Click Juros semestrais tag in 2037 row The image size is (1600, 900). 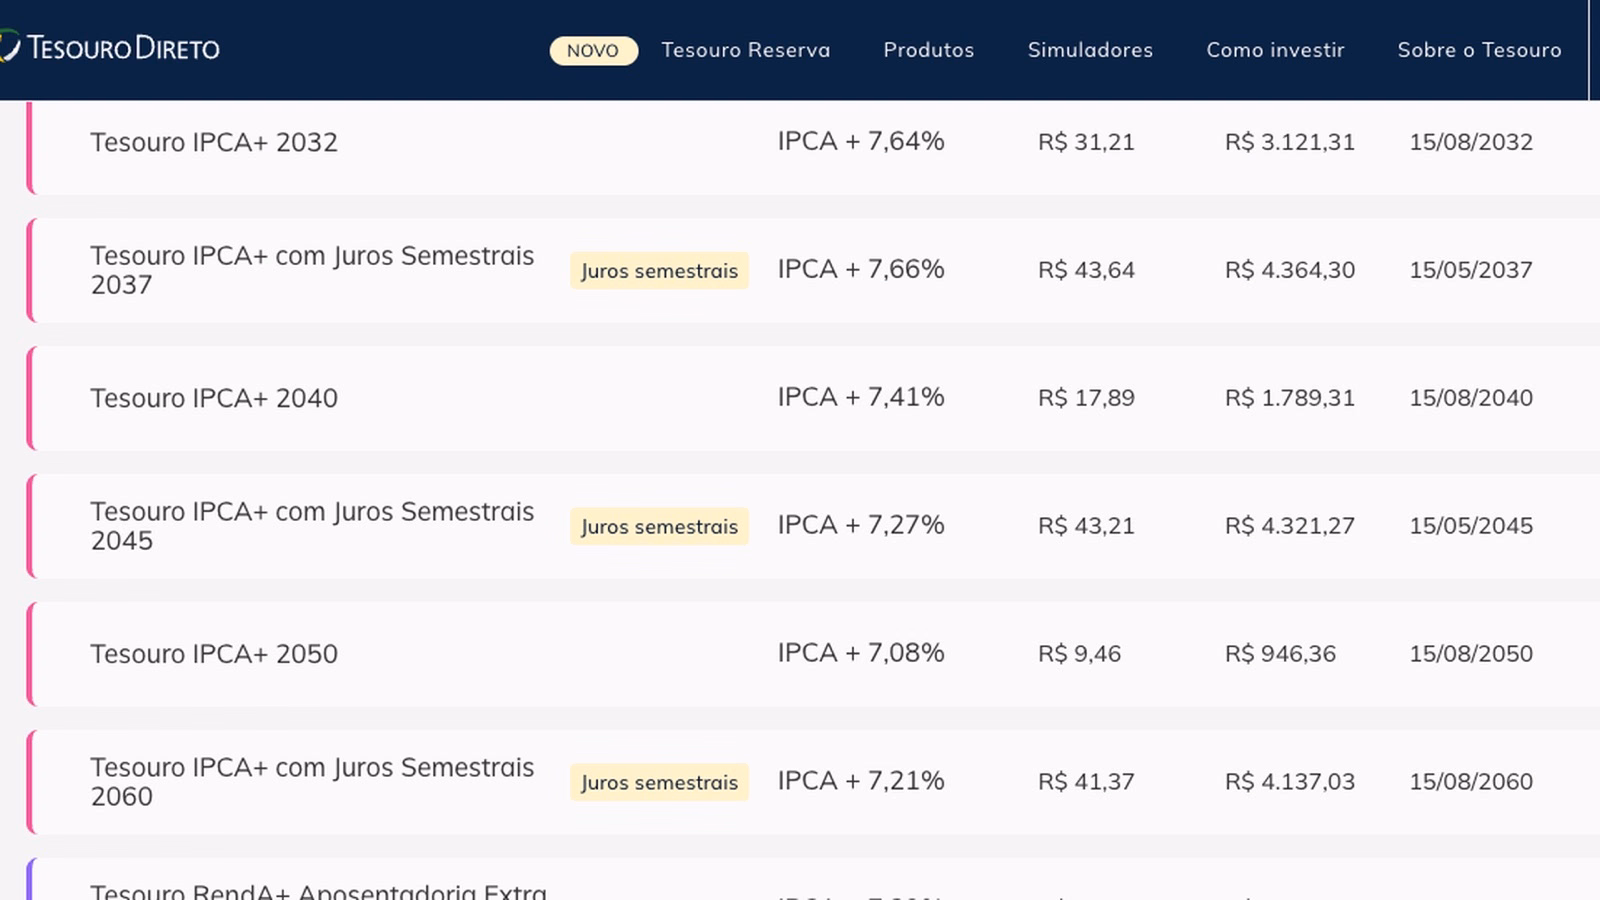click(659, 270)
